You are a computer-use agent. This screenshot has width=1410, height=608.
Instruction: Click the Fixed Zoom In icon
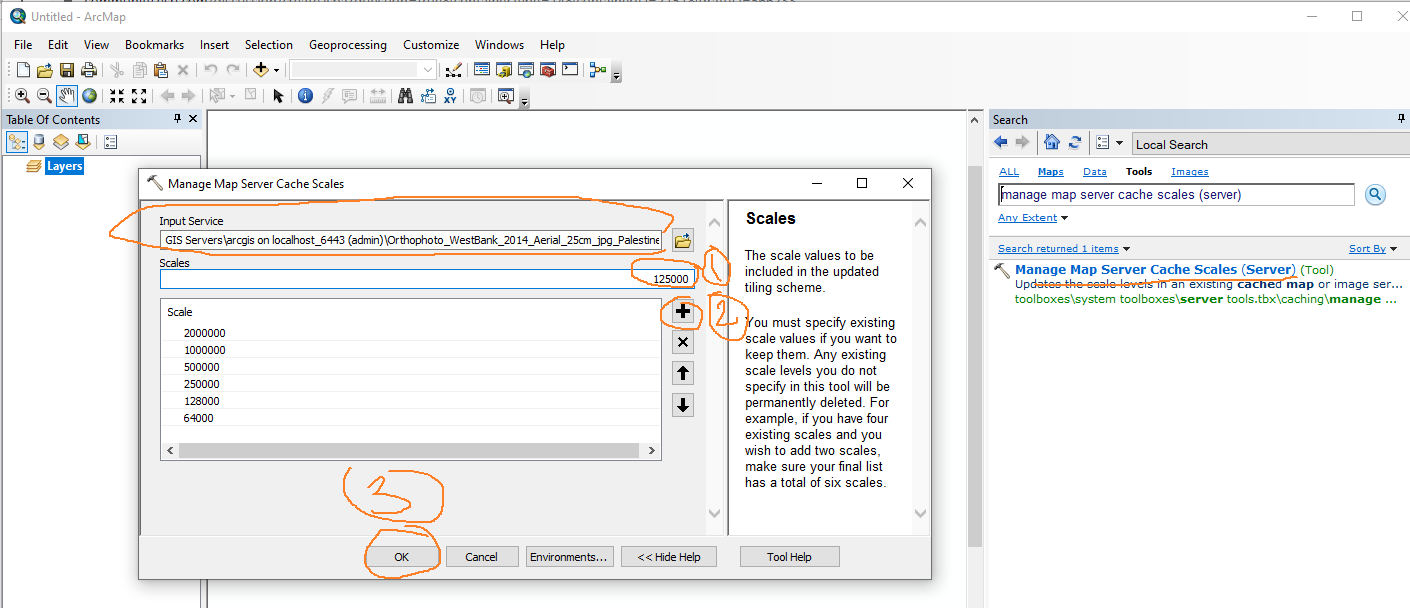coord(117,96)
